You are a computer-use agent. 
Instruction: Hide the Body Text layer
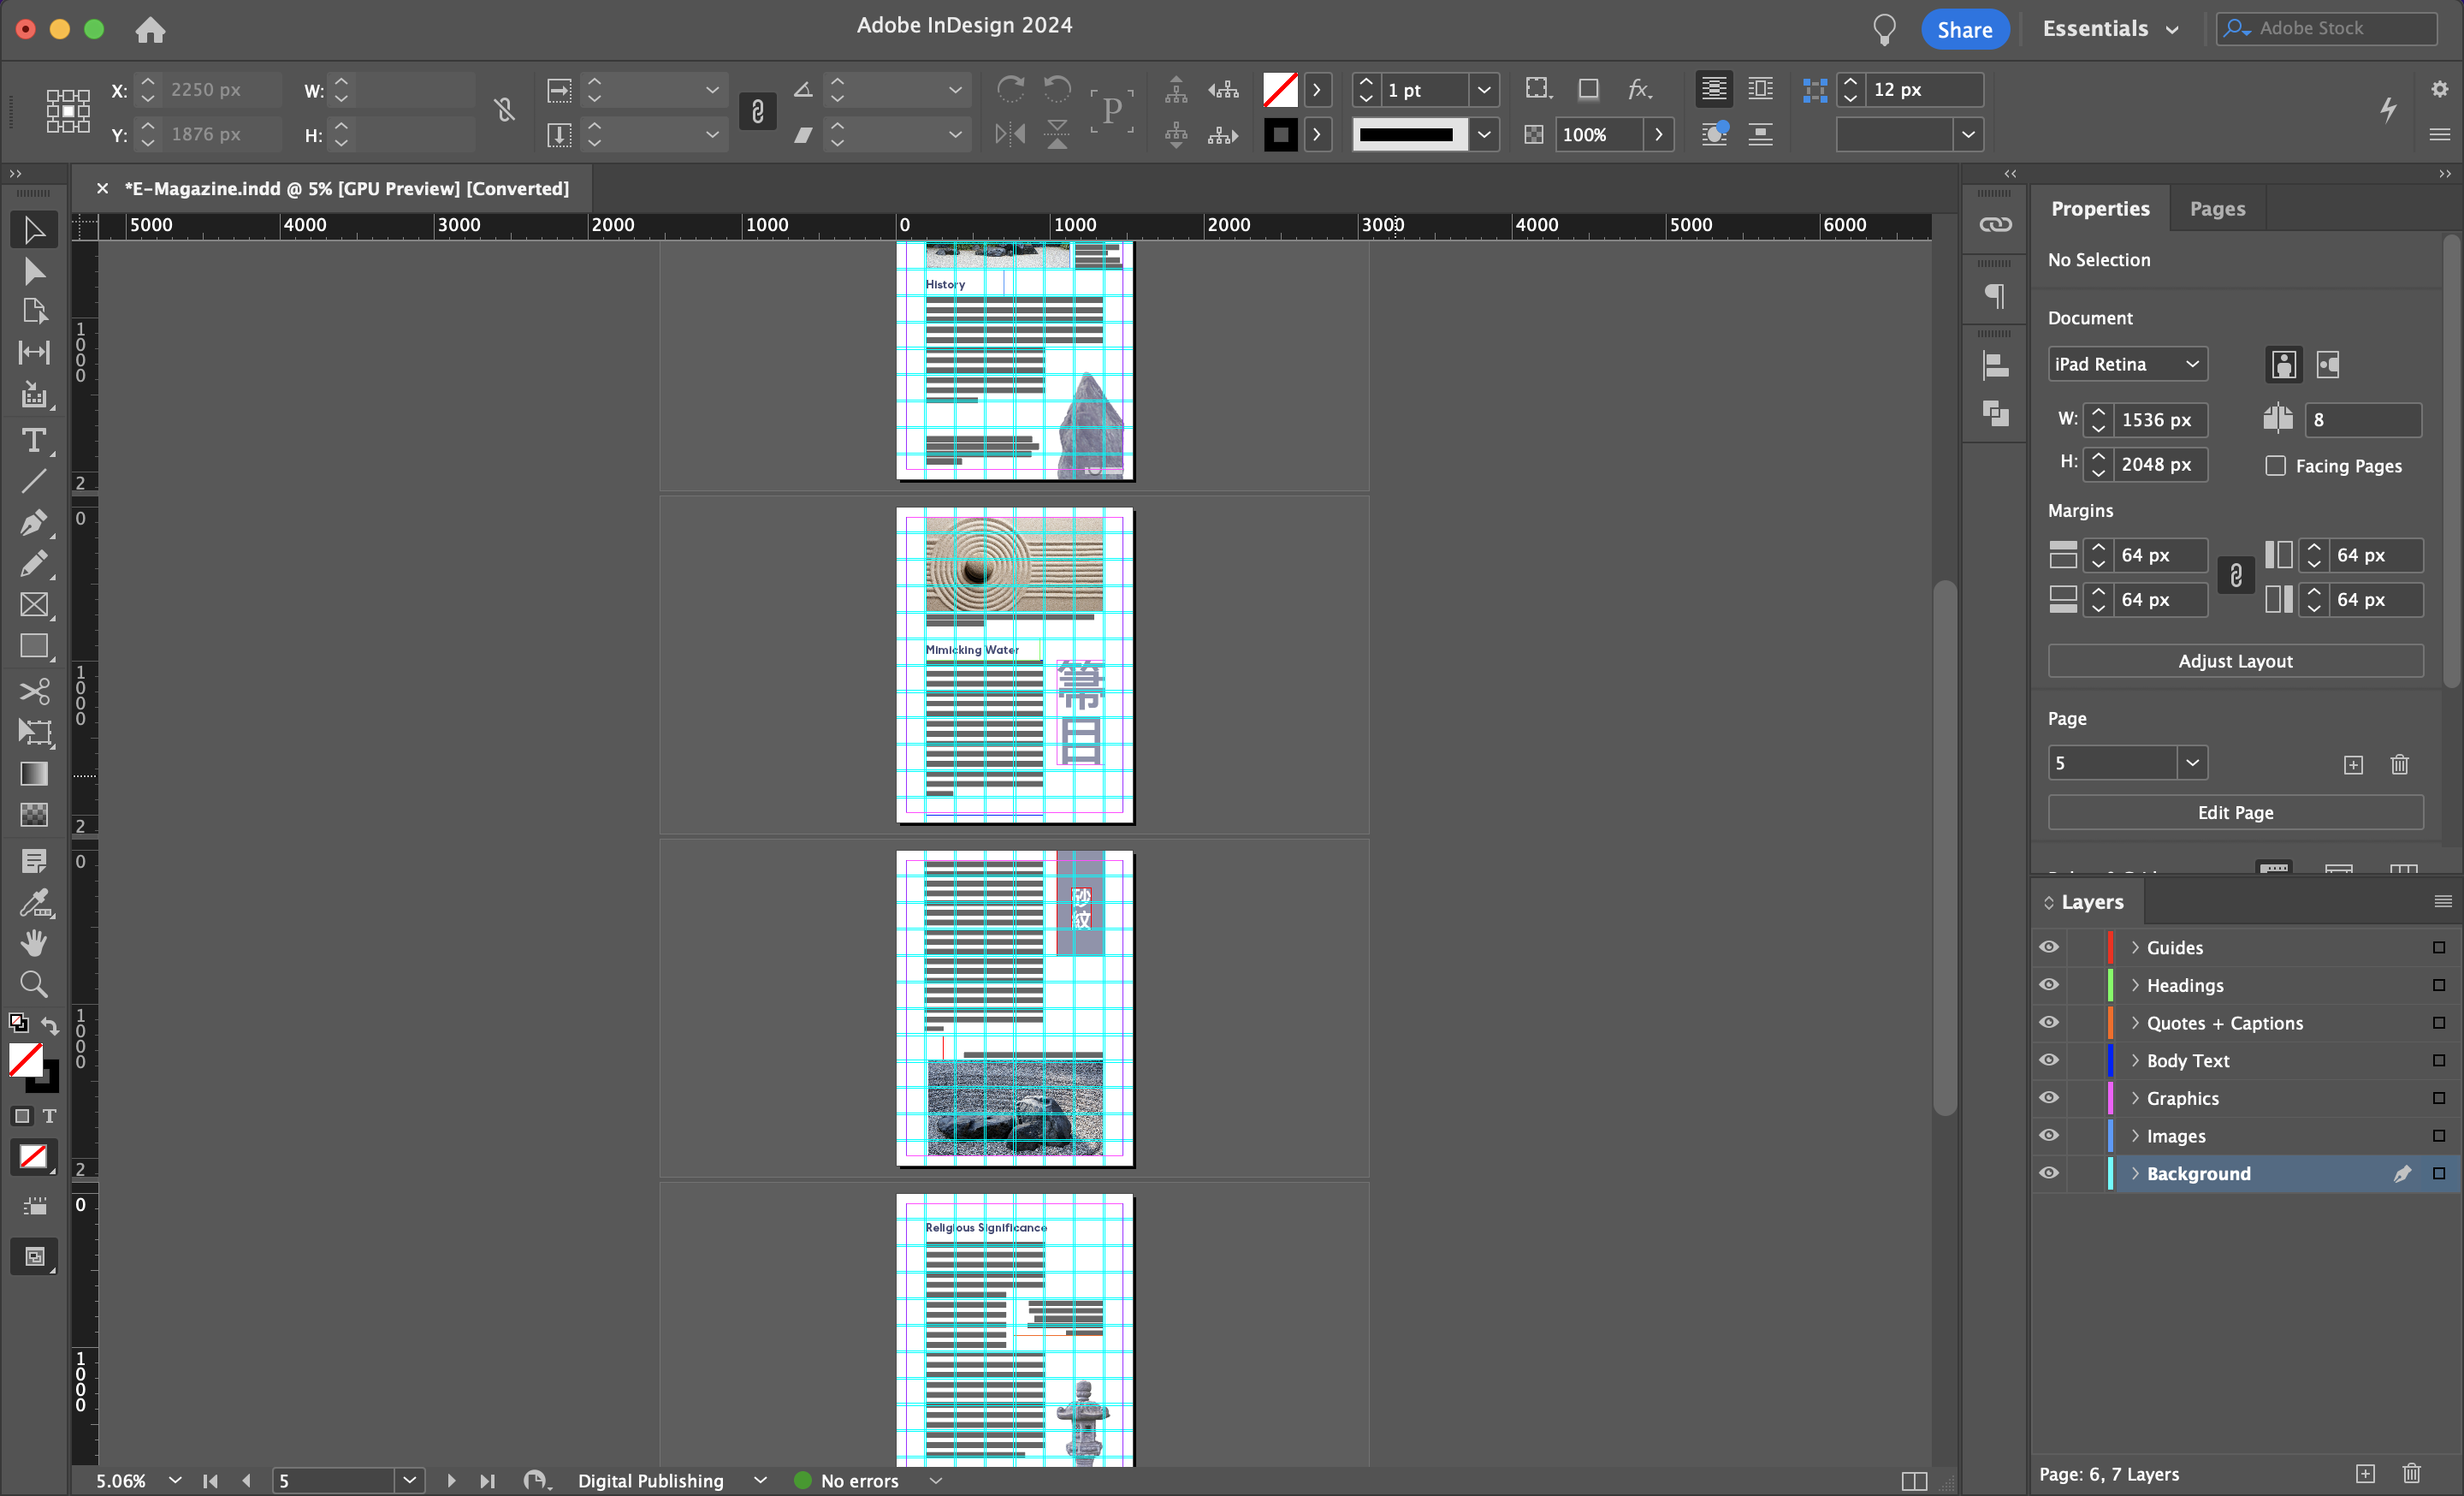pyautogui.click(x=2049, y=1060)
